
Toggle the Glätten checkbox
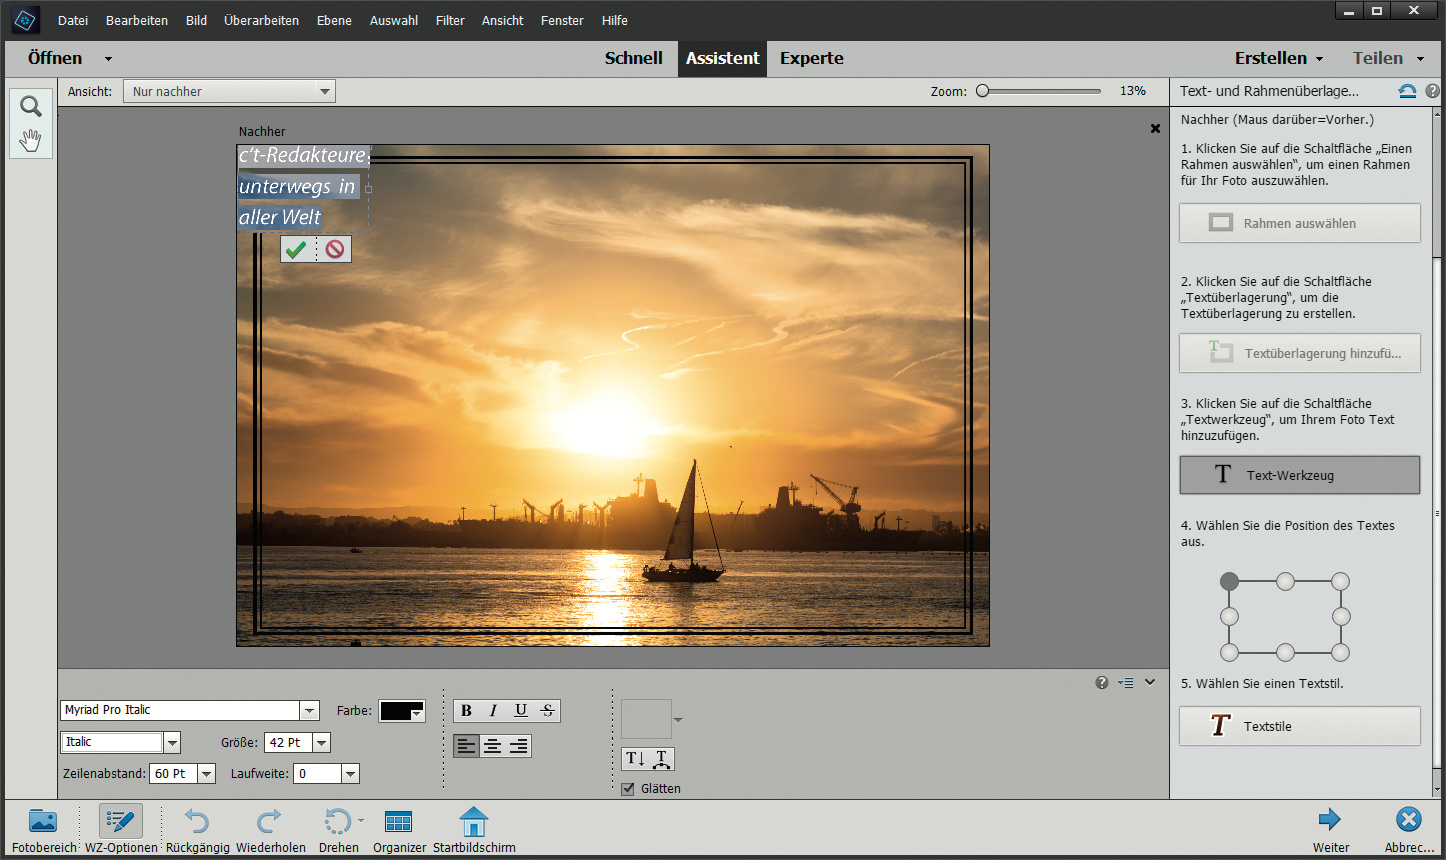coord(628,789)
